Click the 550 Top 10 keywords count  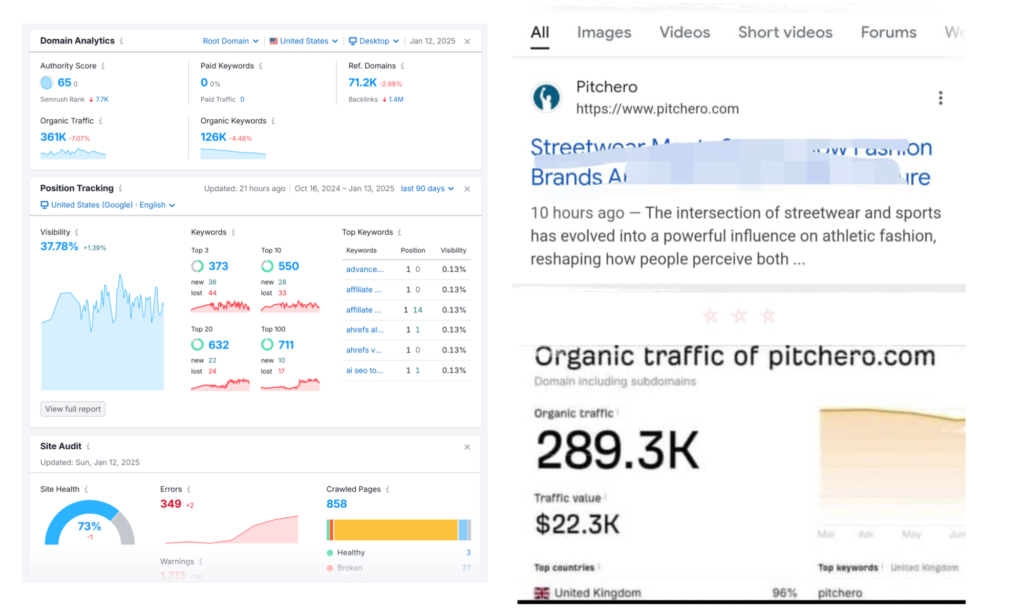tap(288, 266)
